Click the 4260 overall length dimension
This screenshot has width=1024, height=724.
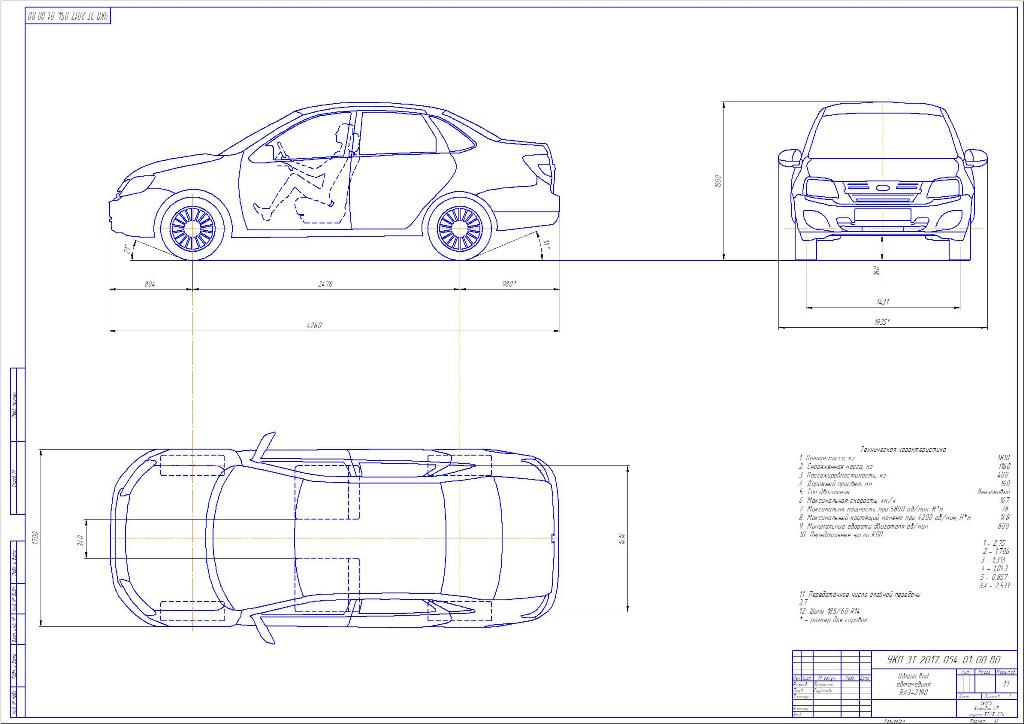[314, 325]
